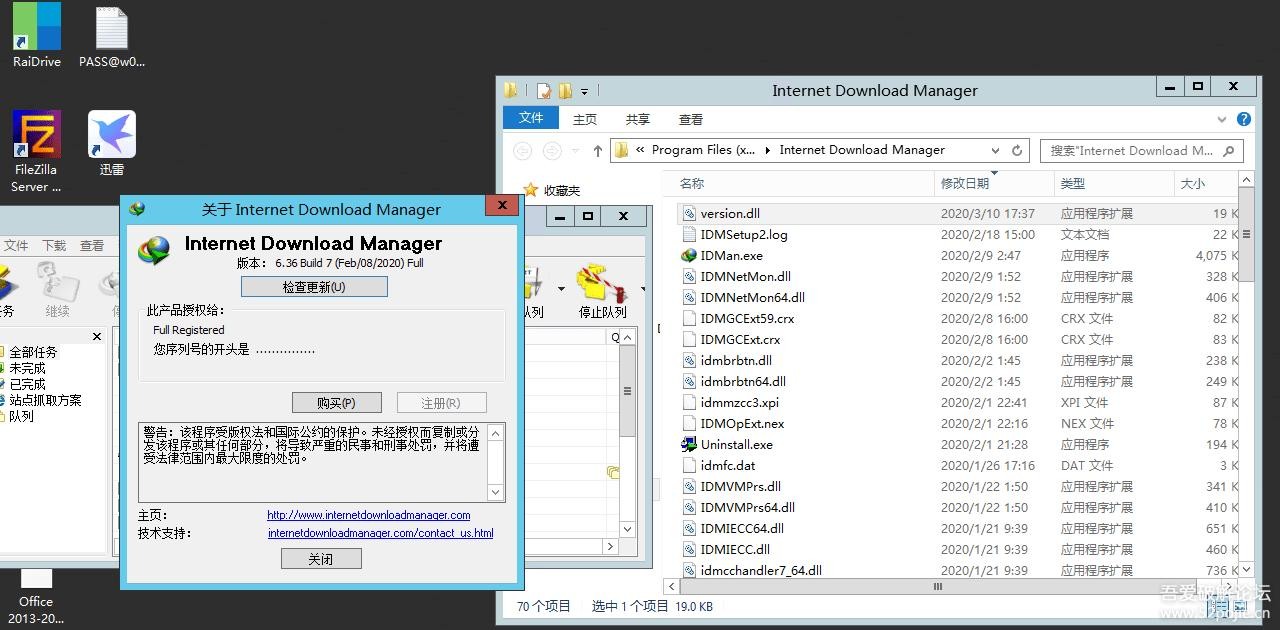Click the warning text box scroll-down arrow

click(496, 492)
